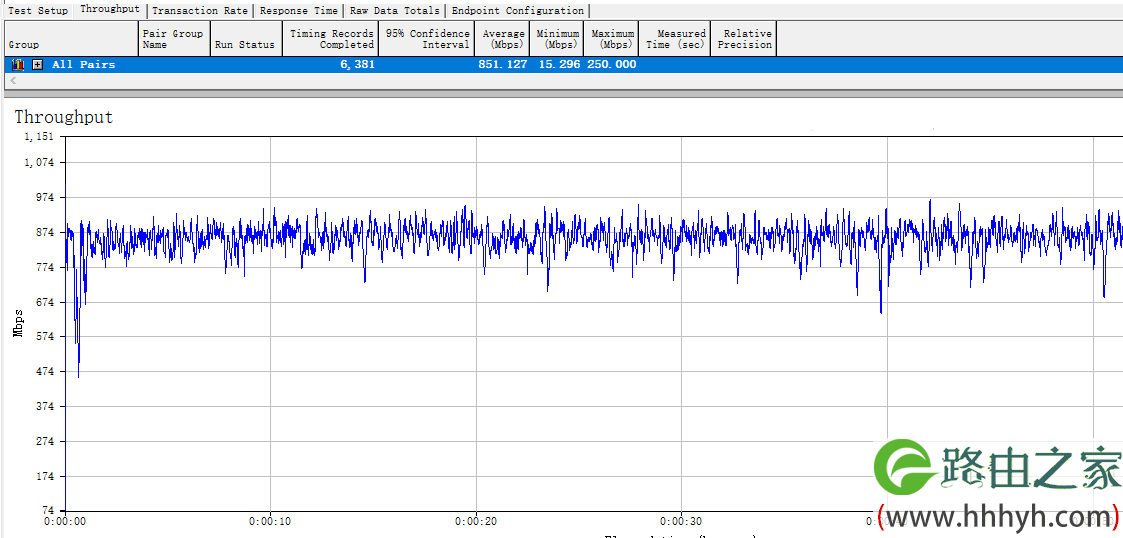Click the 95% Confidence Interval header
Viewport: 1123px width, 538px height.
point(426,39)
